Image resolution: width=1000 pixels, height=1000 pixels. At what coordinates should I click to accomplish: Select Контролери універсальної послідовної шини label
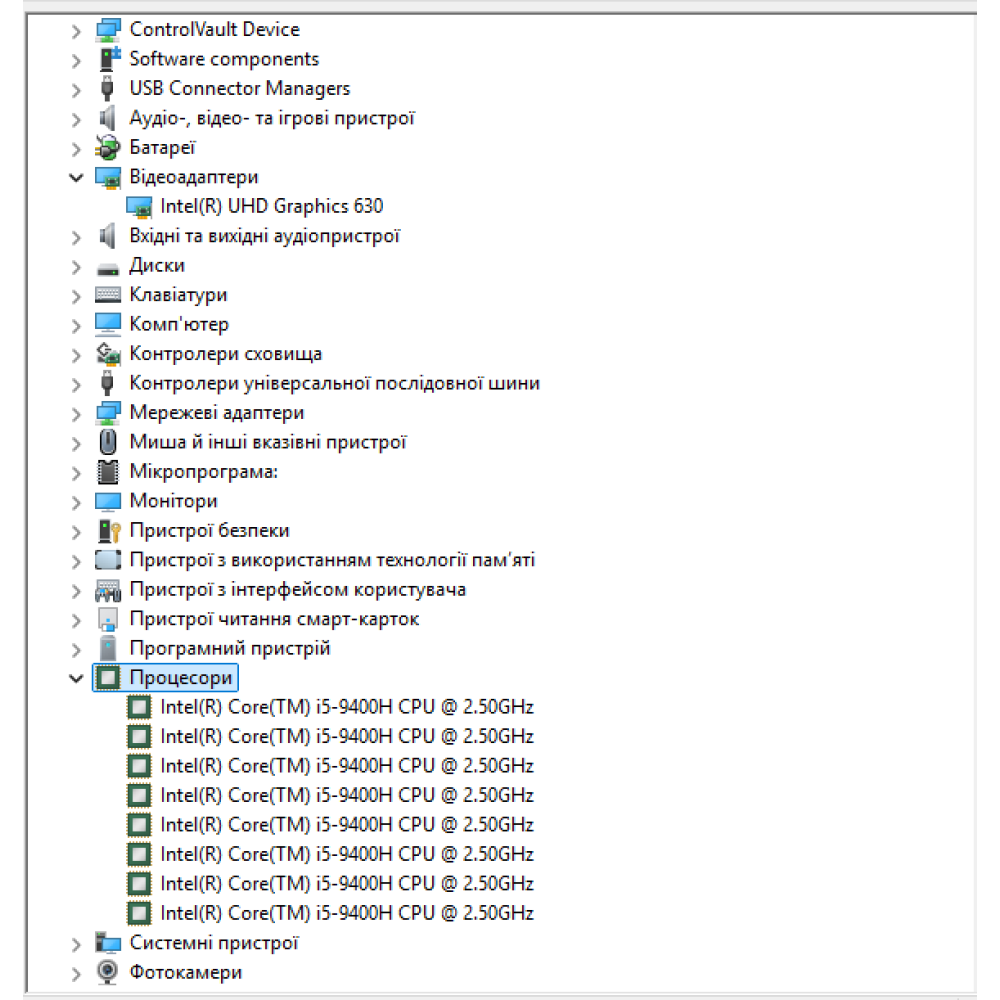334,383
